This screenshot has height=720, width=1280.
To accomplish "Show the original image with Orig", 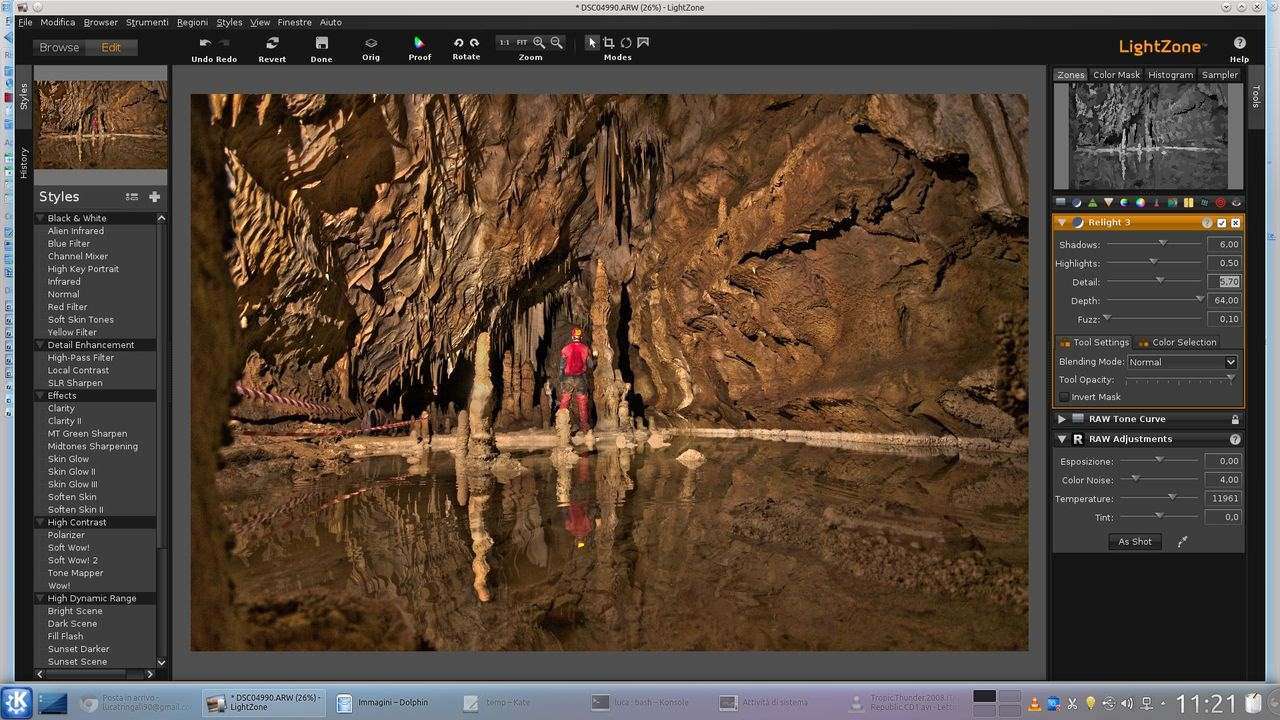I will (371, 43).
